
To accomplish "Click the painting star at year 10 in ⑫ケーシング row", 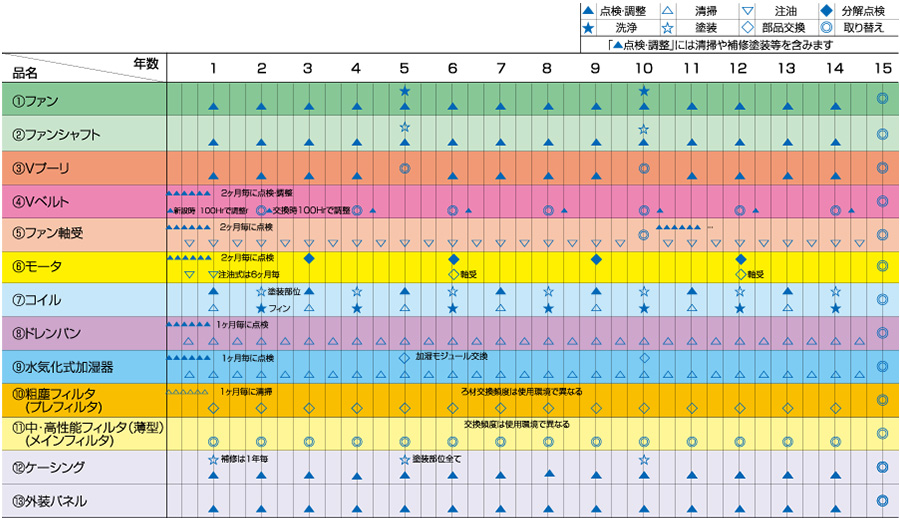I will coord(644,459).
